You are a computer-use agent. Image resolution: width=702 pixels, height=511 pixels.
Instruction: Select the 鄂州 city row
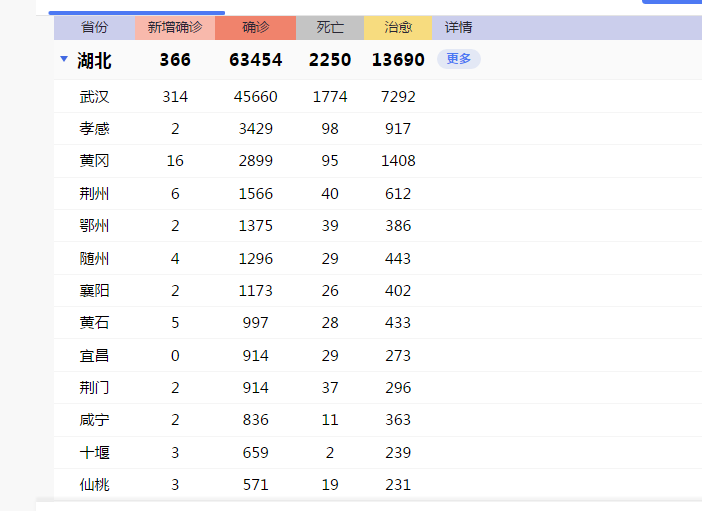pos(94,226)
